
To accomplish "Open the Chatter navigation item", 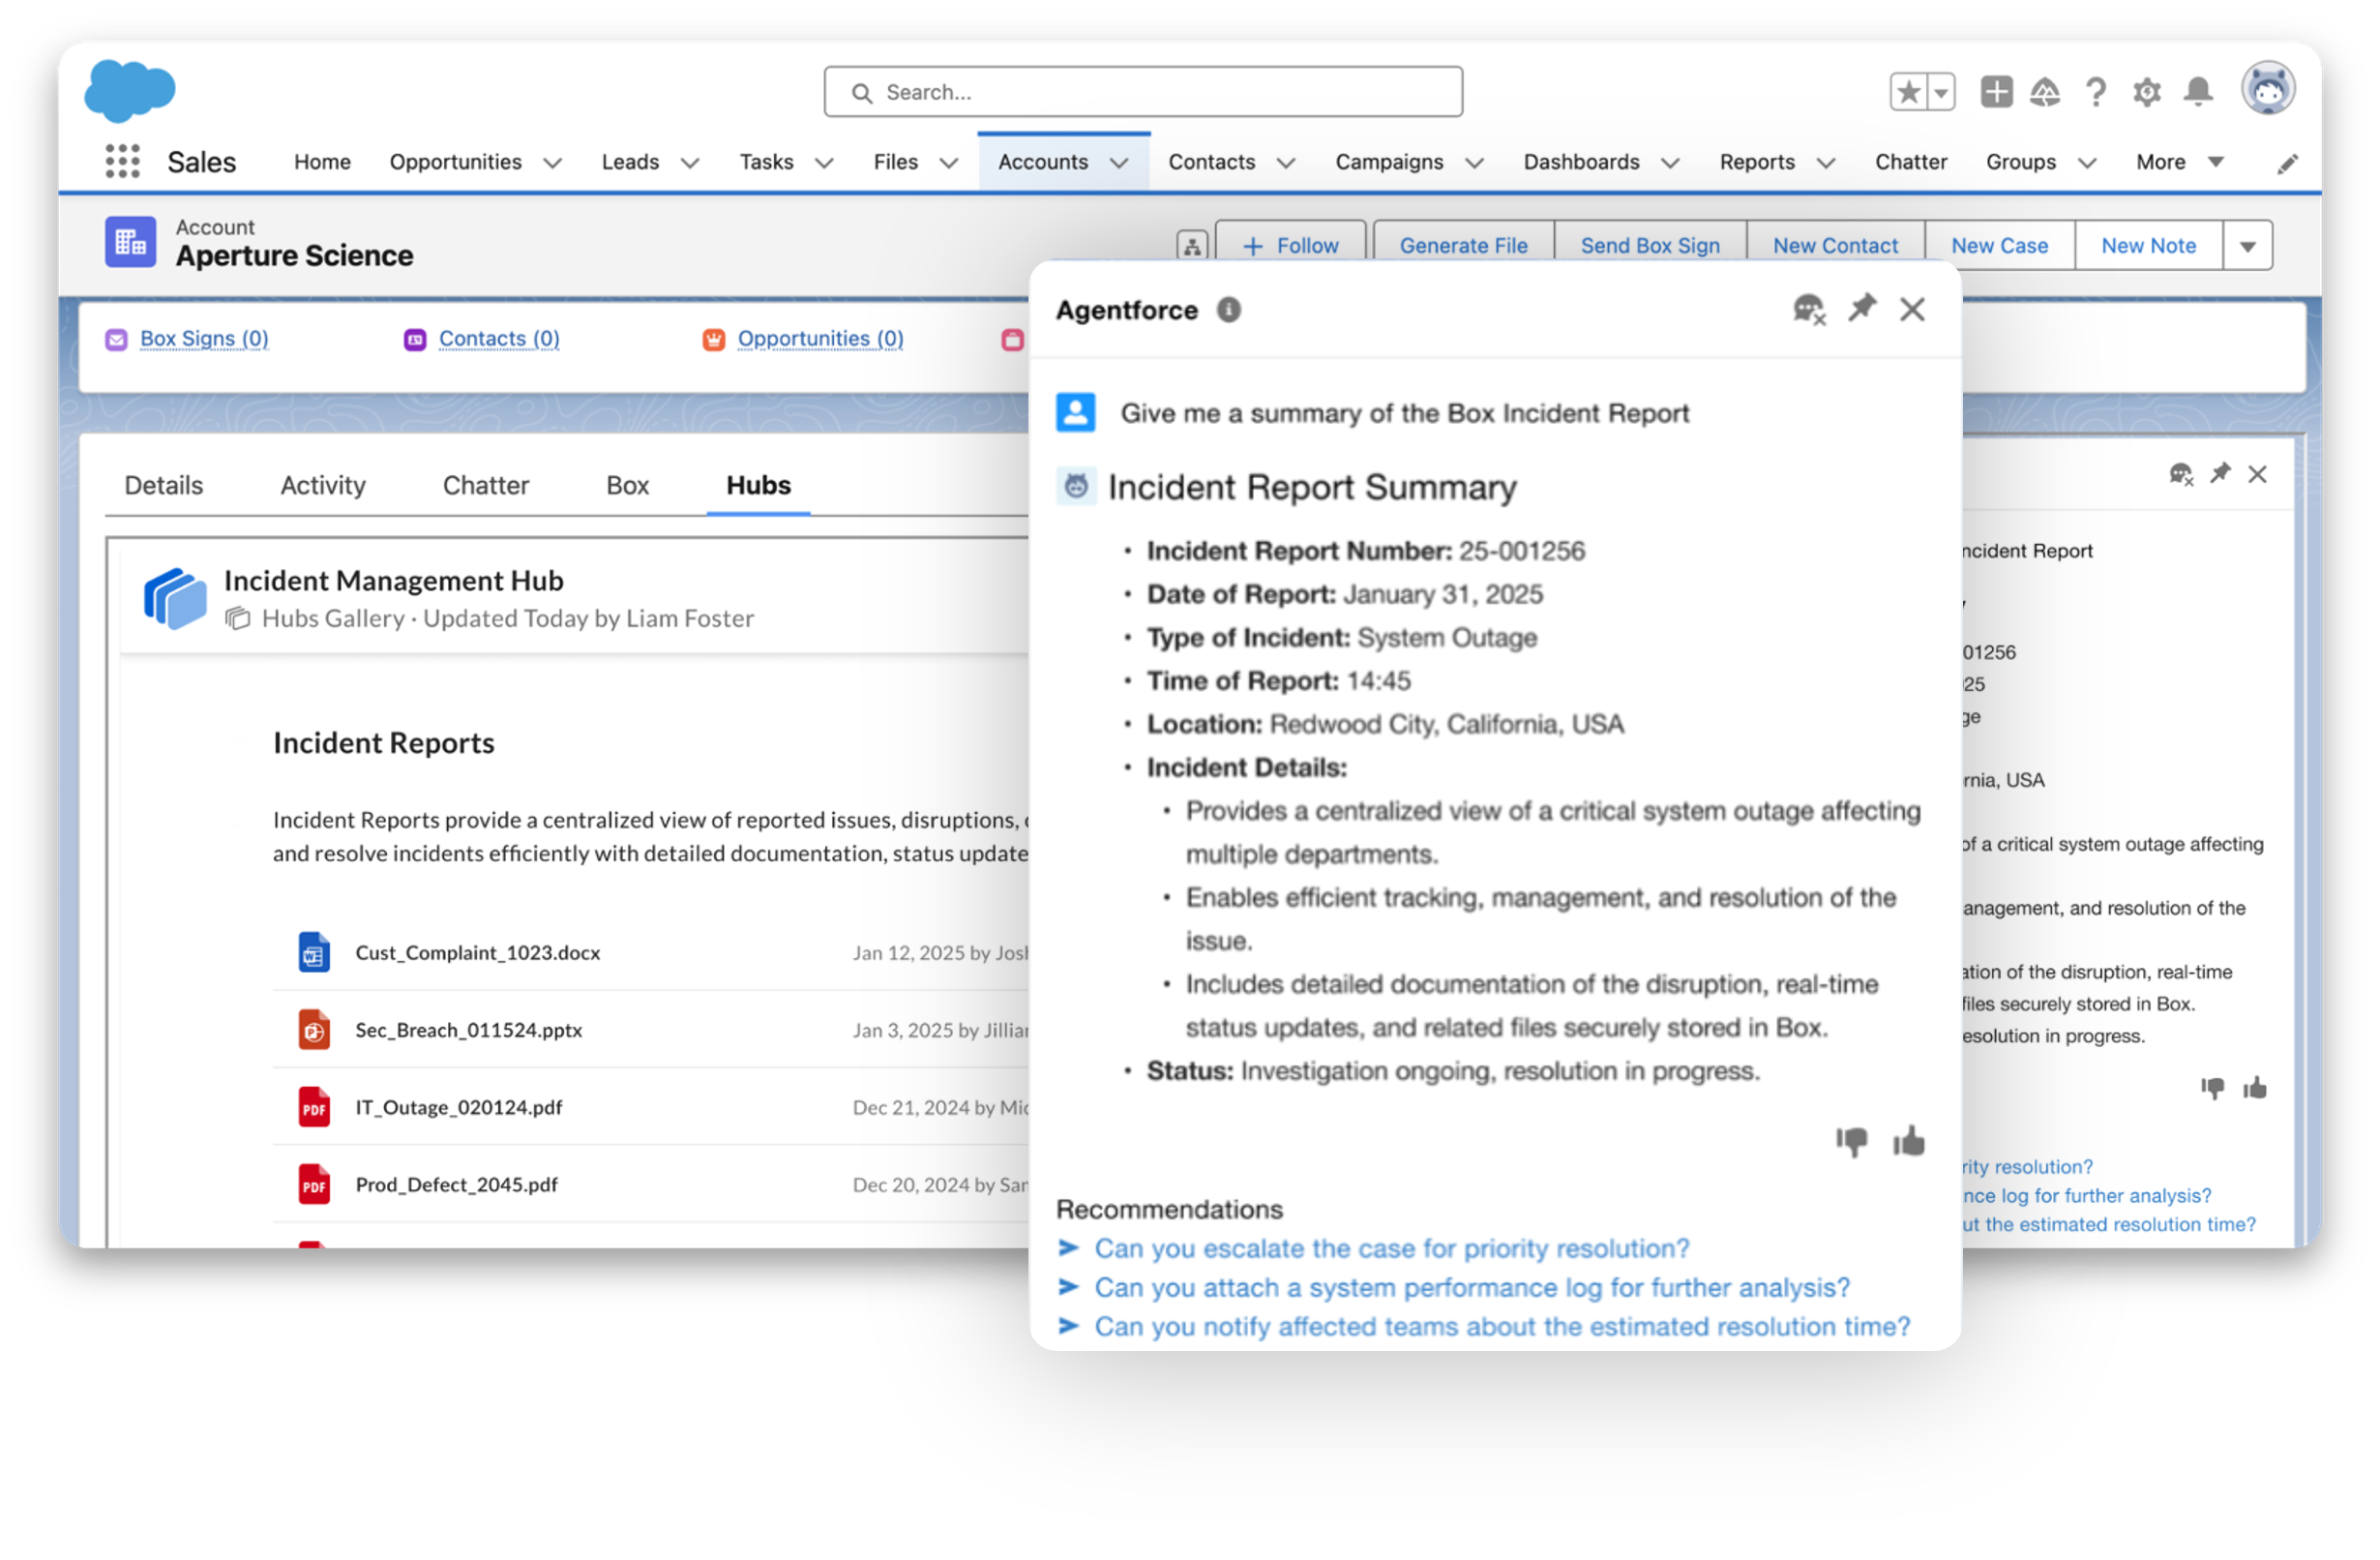I will coord(1910,162).
